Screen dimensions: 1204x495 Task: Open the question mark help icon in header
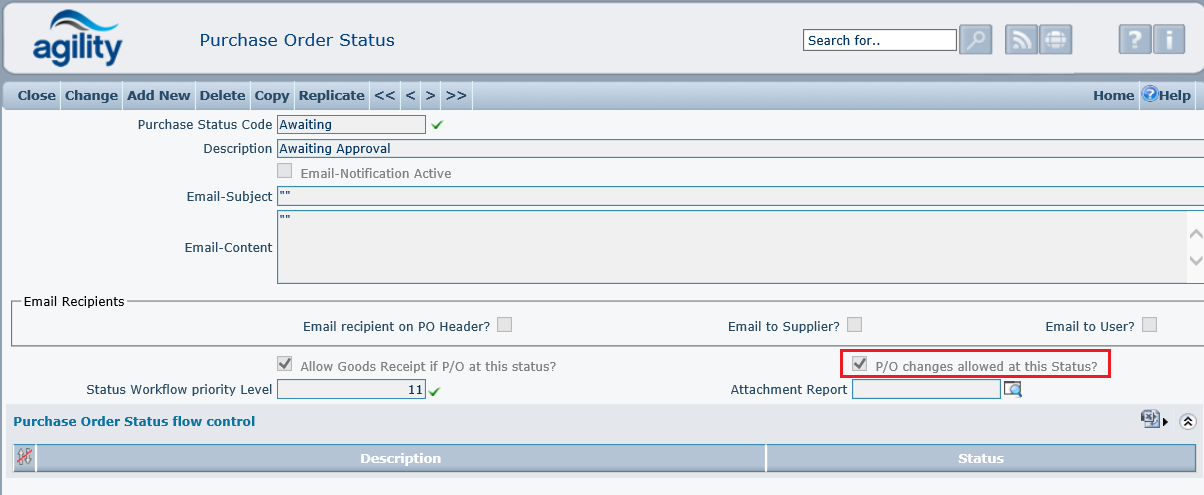[x=1134, y=40]
